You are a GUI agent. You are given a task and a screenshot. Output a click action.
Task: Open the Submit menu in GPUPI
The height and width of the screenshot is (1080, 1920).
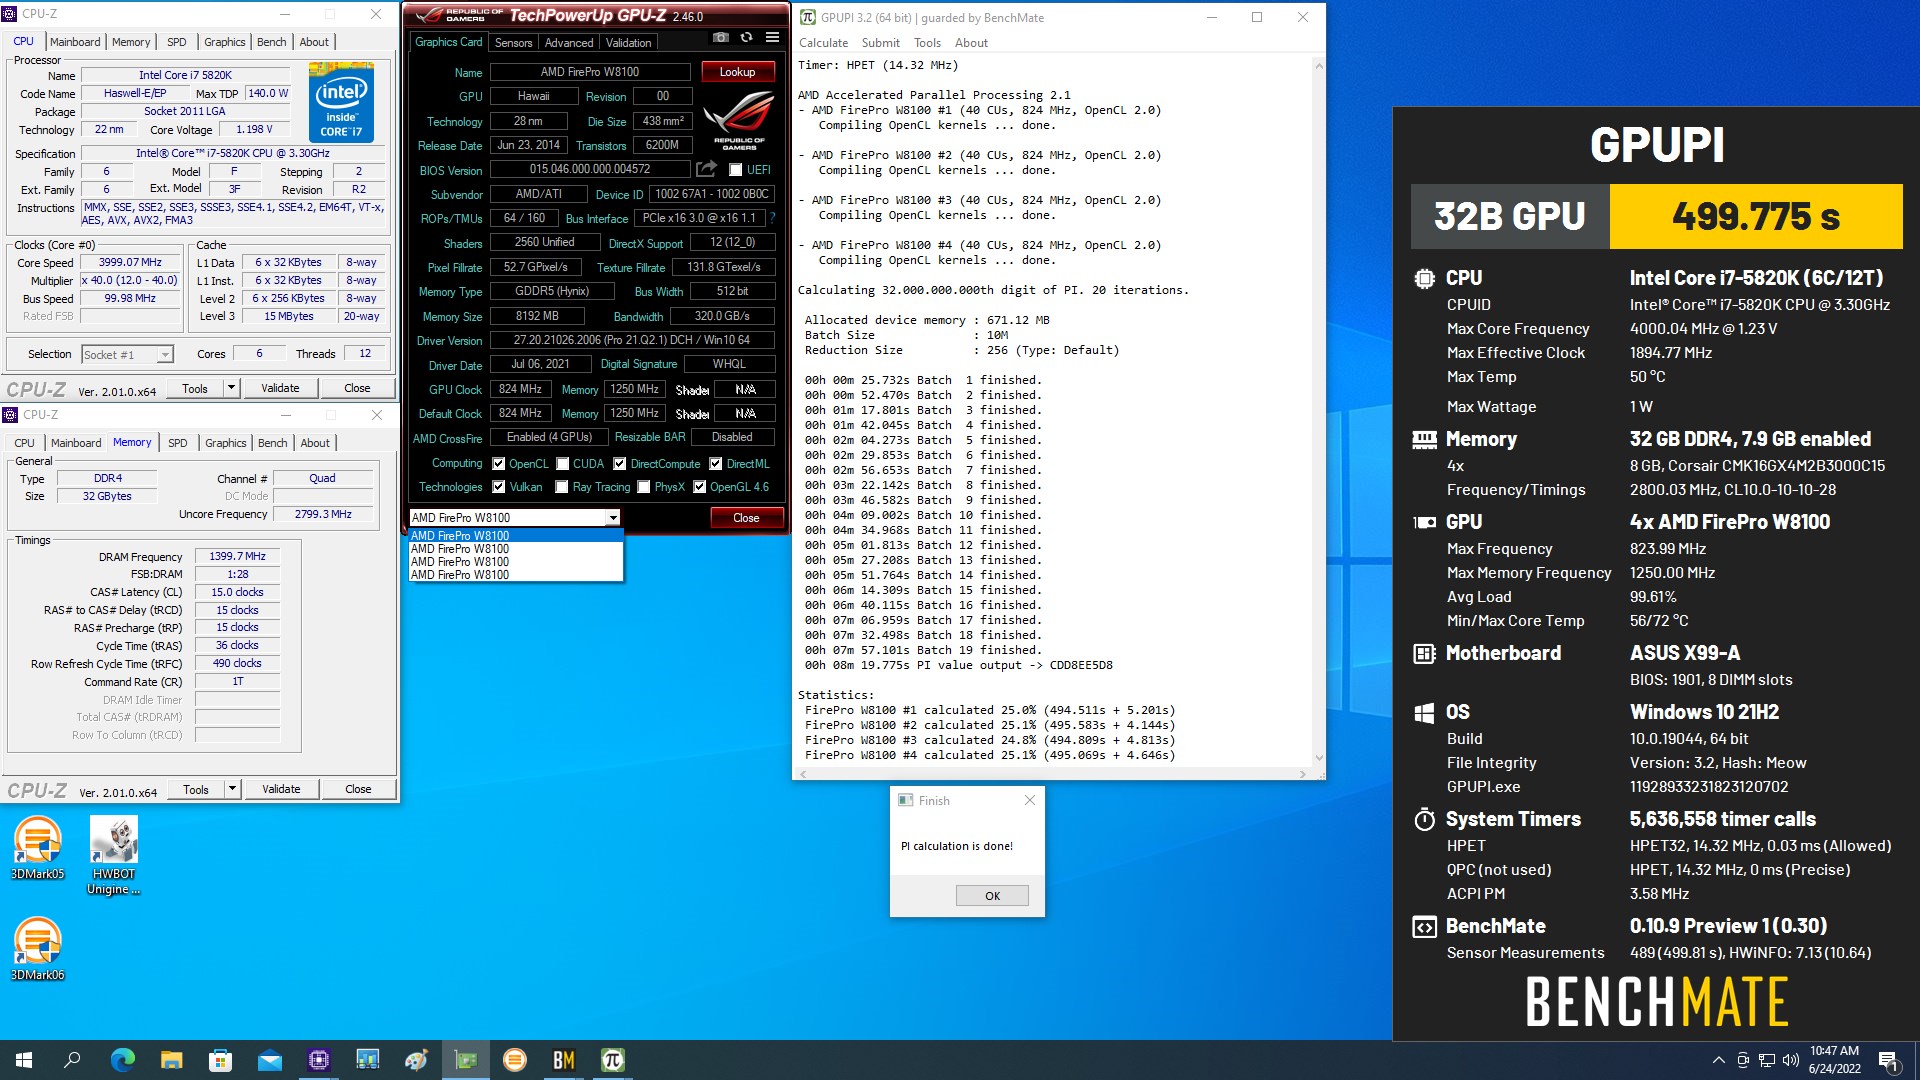coord(880,43)
